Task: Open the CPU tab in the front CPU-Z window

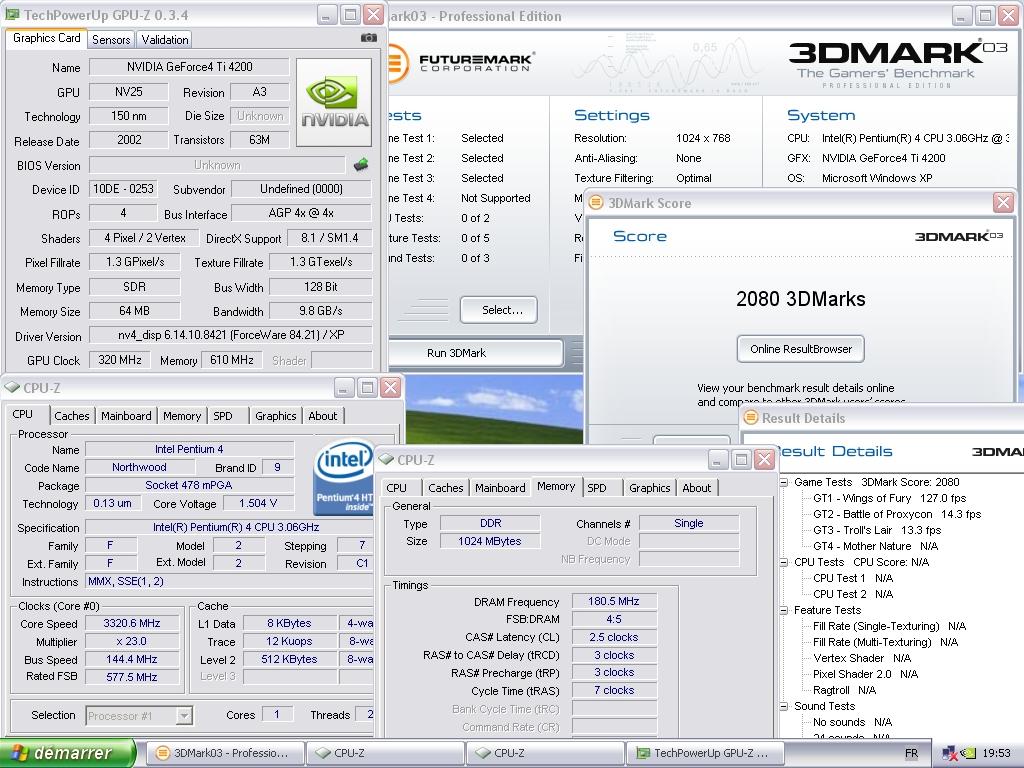Action: click(x=396, y=487)
